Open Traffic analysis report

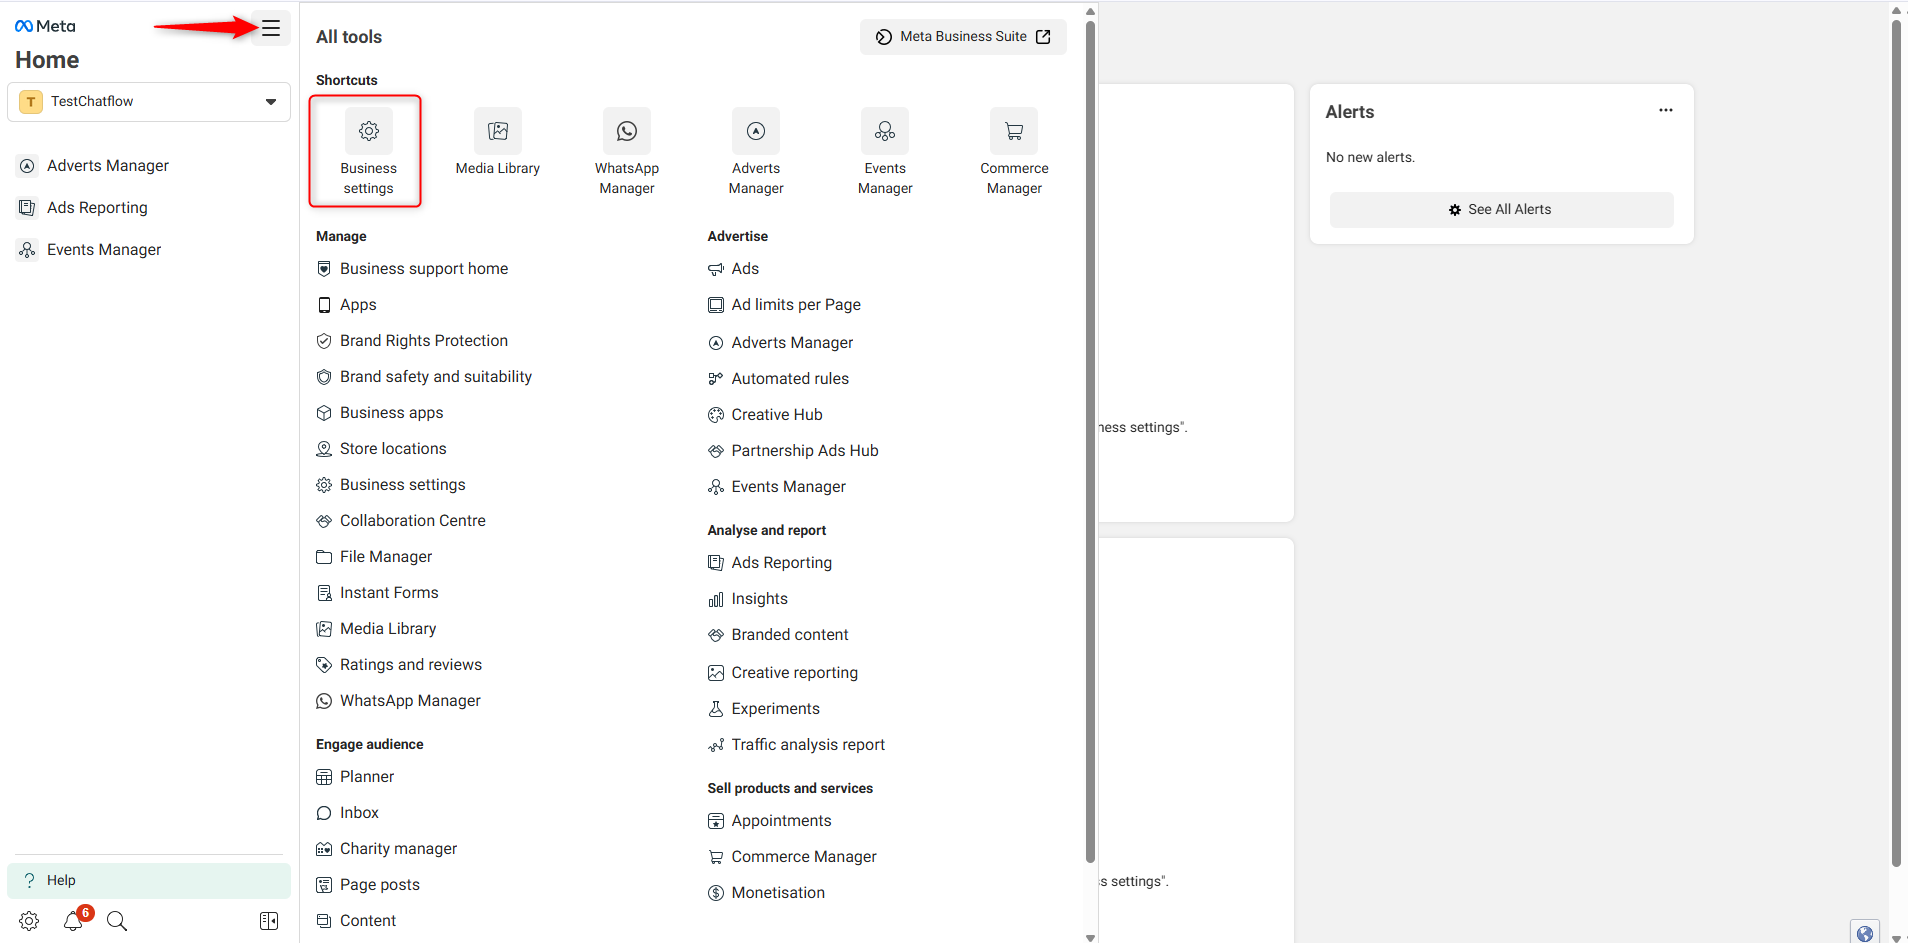coord(796,745)
